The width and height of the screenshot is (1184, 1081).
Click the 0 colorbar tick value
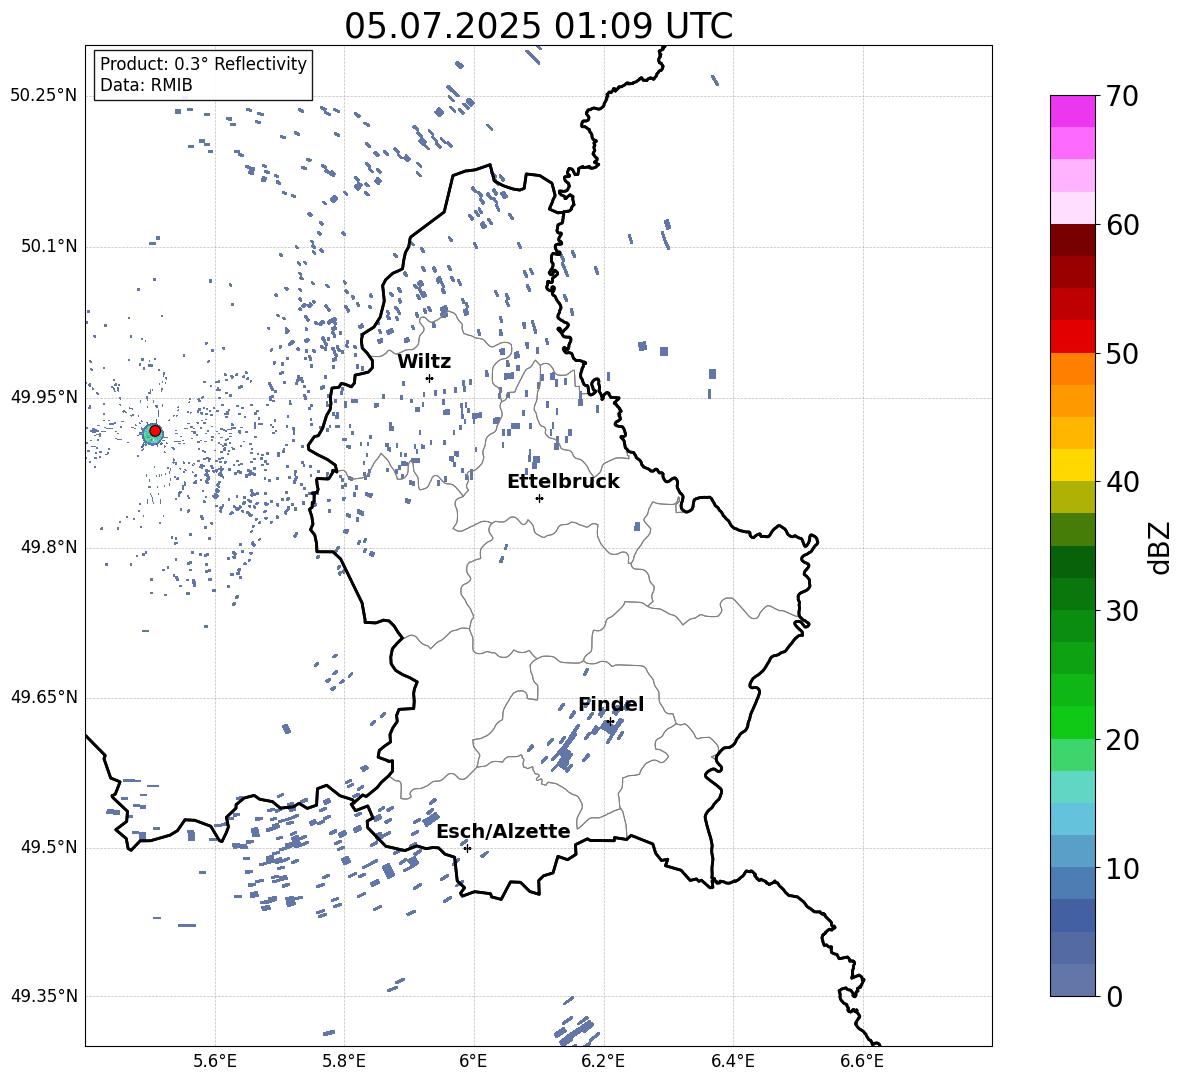[1114, 996]
